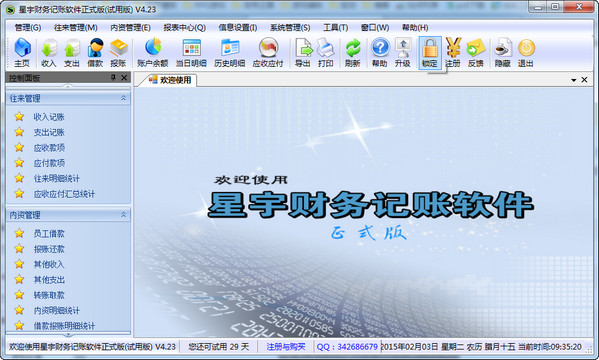Screen dimensions: 599x360
Task: Collapse the 内资管理 sidebar section
Action: (123, 215)
